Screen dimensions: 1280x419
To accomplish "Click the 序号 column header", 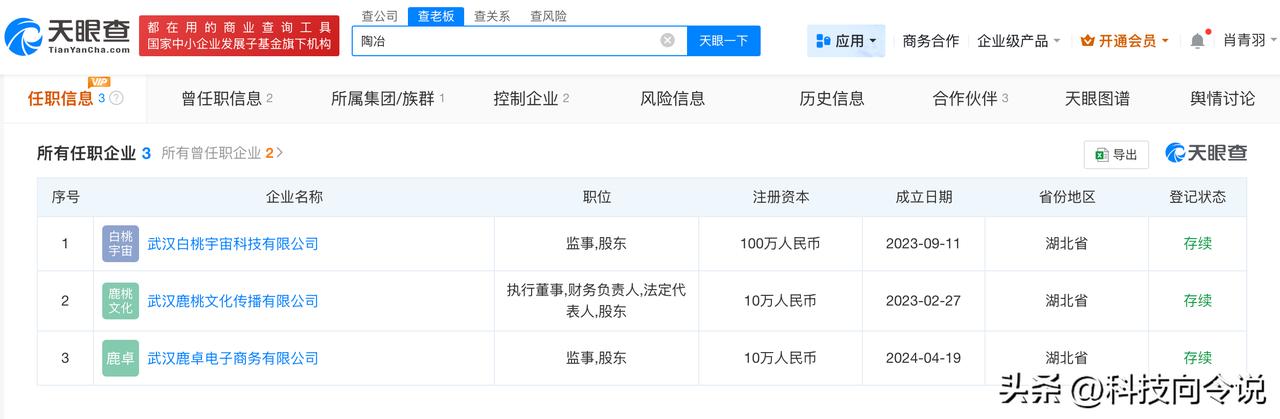I will (x=65, y=197).
